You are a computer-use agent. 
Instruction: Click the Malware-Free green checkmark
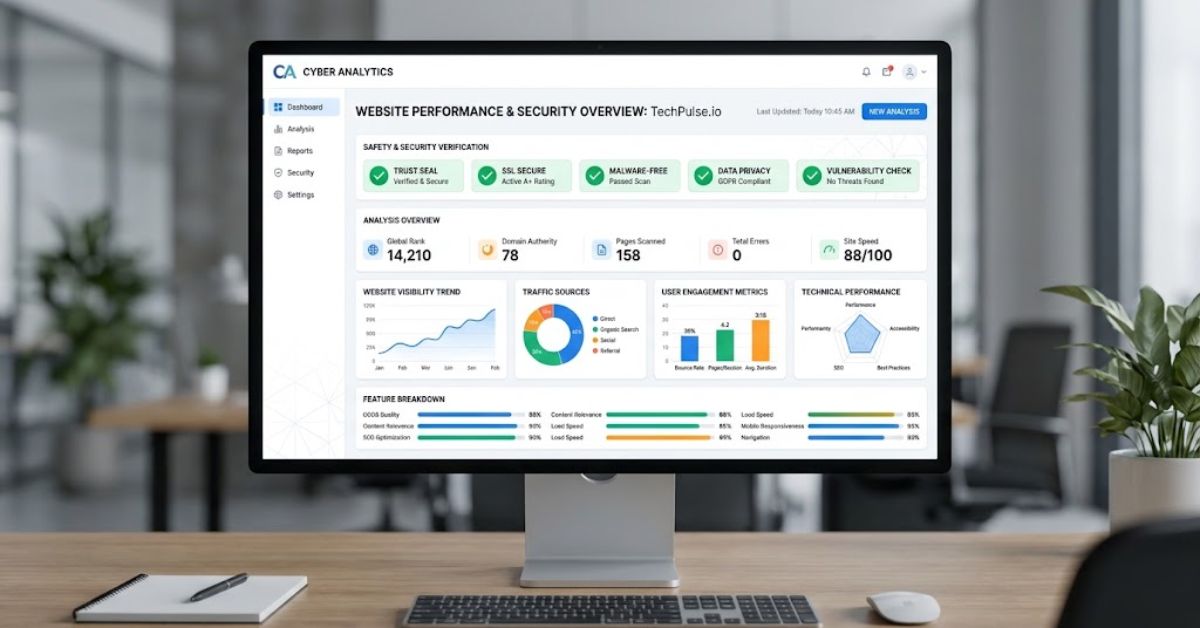[x=595, y=176]
